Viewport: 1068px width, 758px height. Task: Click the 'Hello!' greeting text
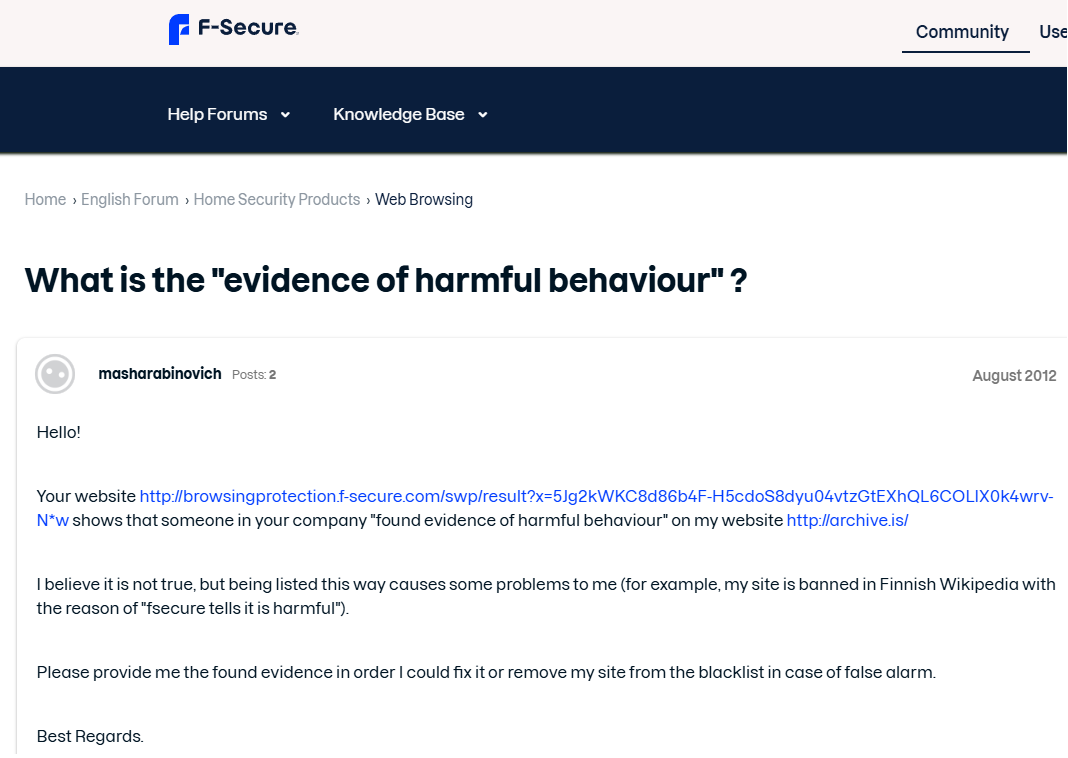[x=59, y=432]
